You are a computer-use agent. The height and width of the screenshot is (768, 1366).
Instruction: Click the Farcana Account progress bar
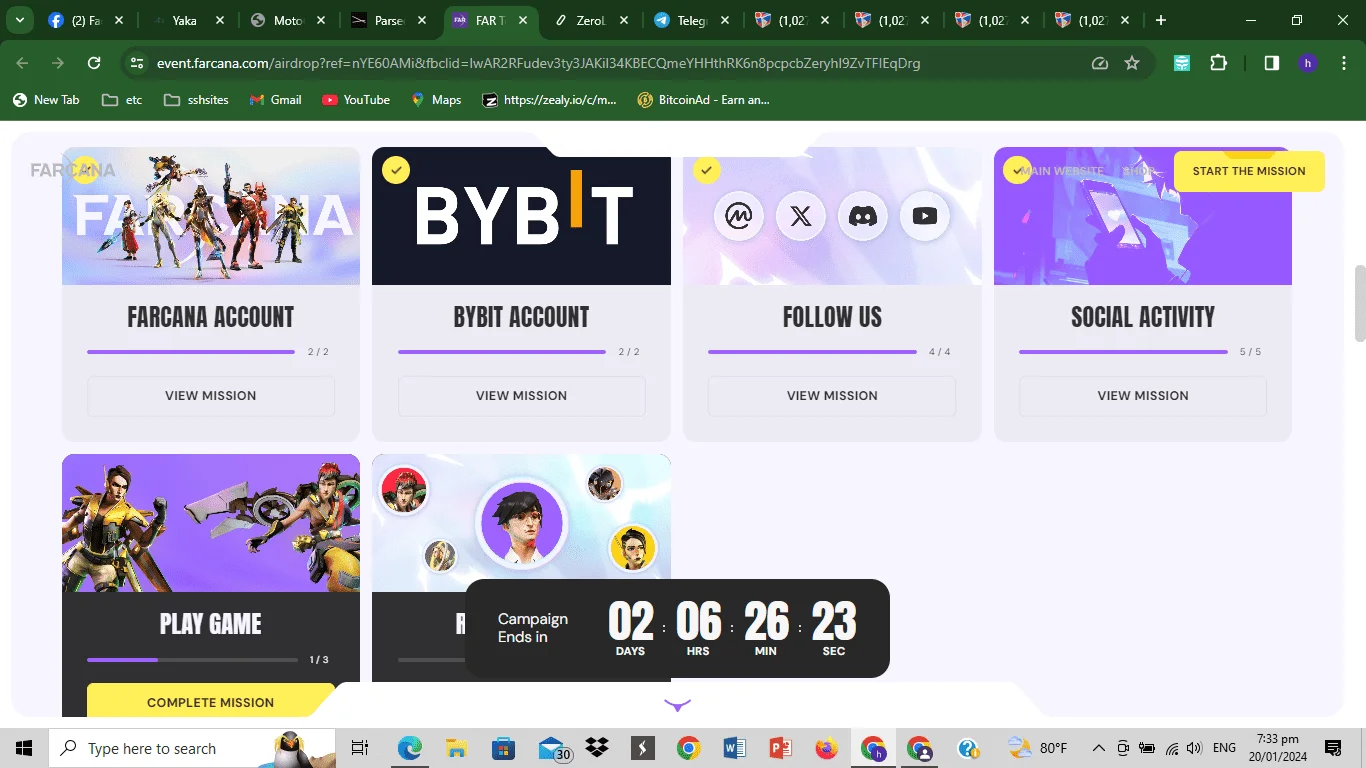click(x=191, y=352)
